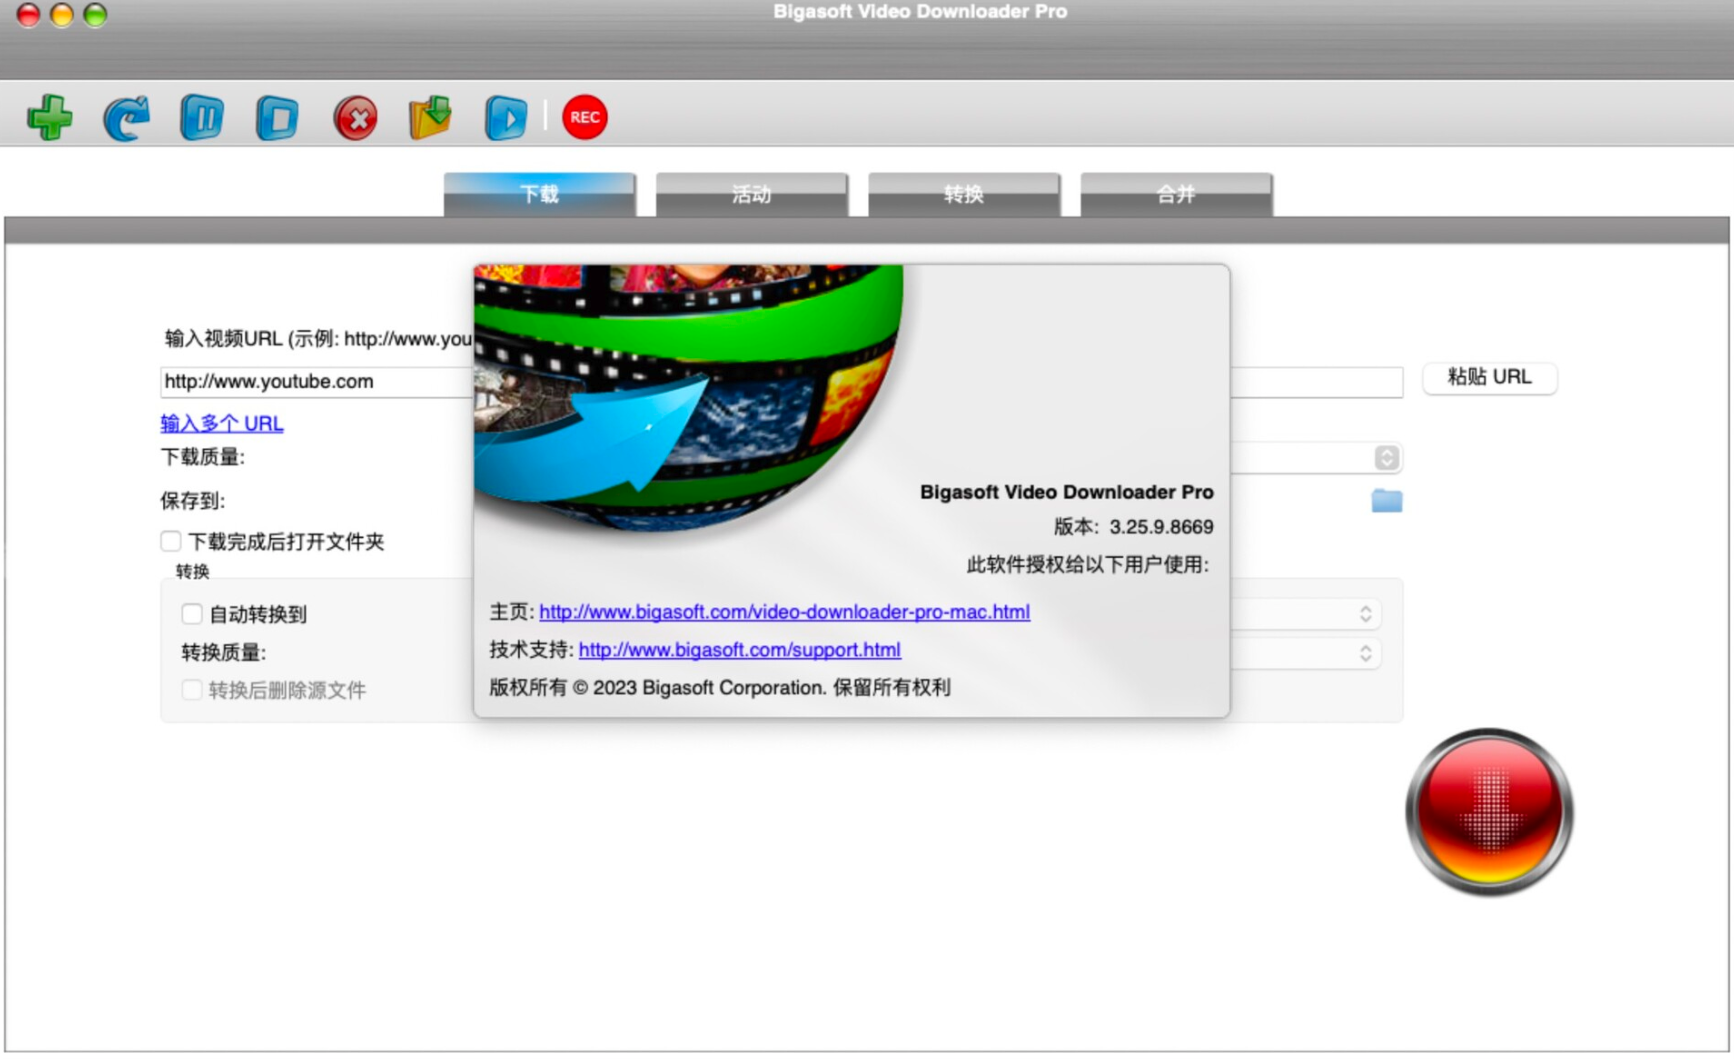1734x1059 pixels.
Task: Click the yellow minimize window button
Action: 62,15
